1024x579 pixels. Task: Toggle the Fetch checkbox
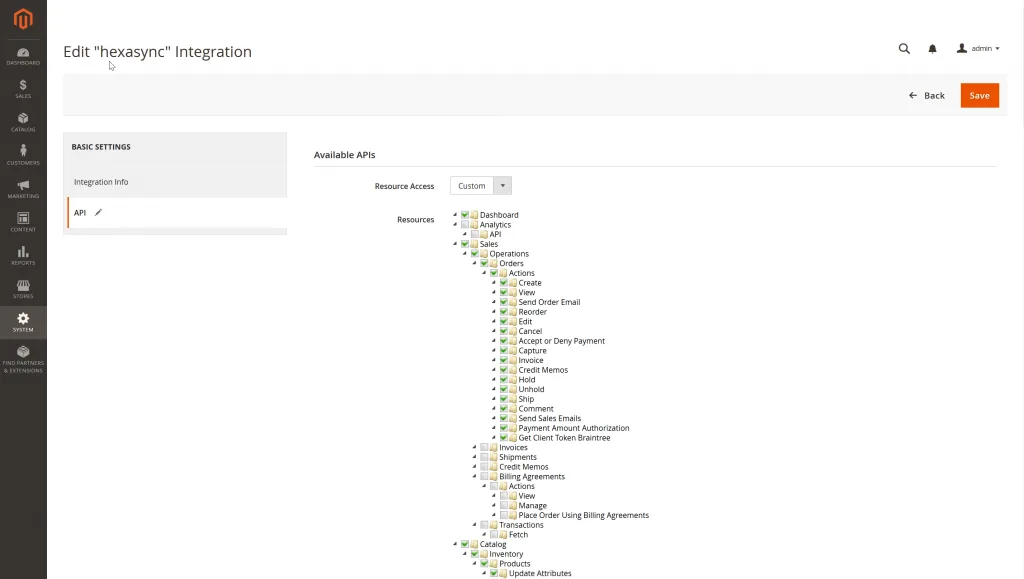click(494, 535)
